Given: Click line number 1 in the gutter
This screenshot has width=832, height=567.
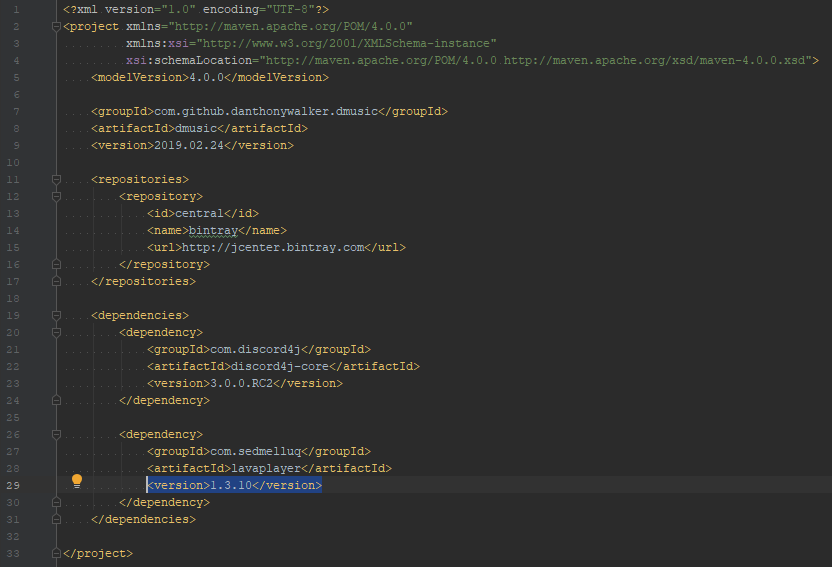Looking at the screenshot, I should point(16,10).
